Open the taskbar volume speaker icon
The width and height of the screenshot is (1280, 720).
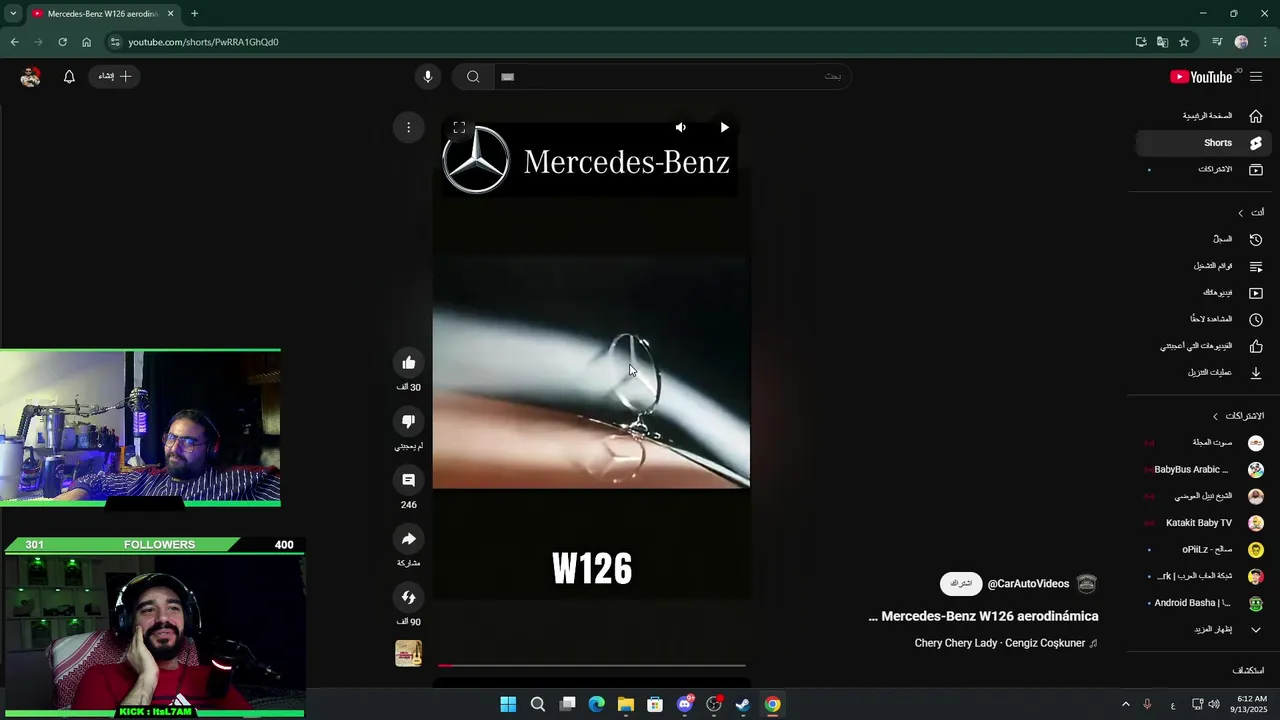(x=1214, y=704)
